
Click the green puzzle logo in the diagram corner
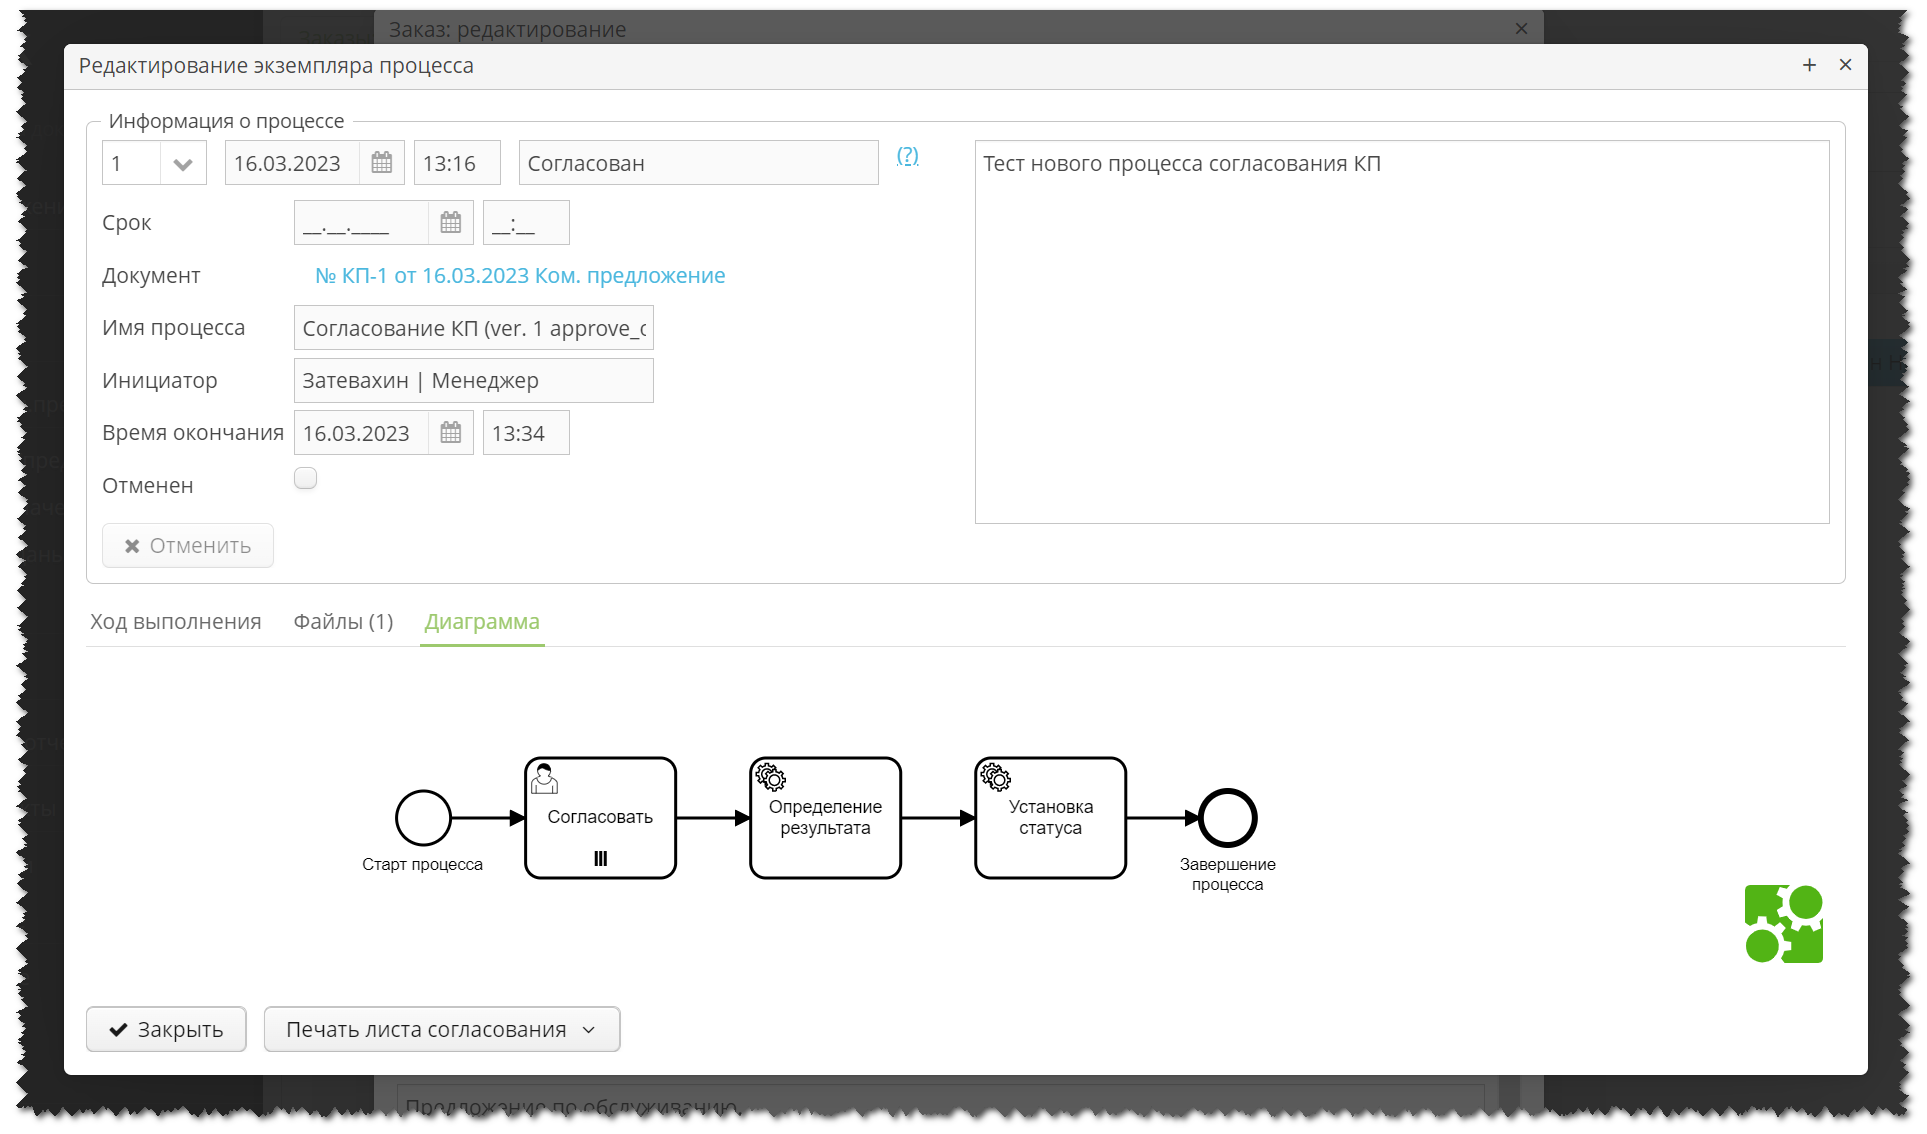pos(1784,923)
